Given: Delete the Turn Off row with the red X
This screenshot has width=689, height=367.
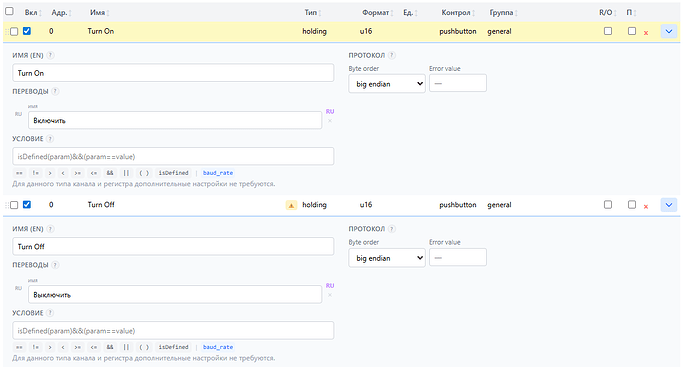Looking at the screenshot, I should 646,207.
